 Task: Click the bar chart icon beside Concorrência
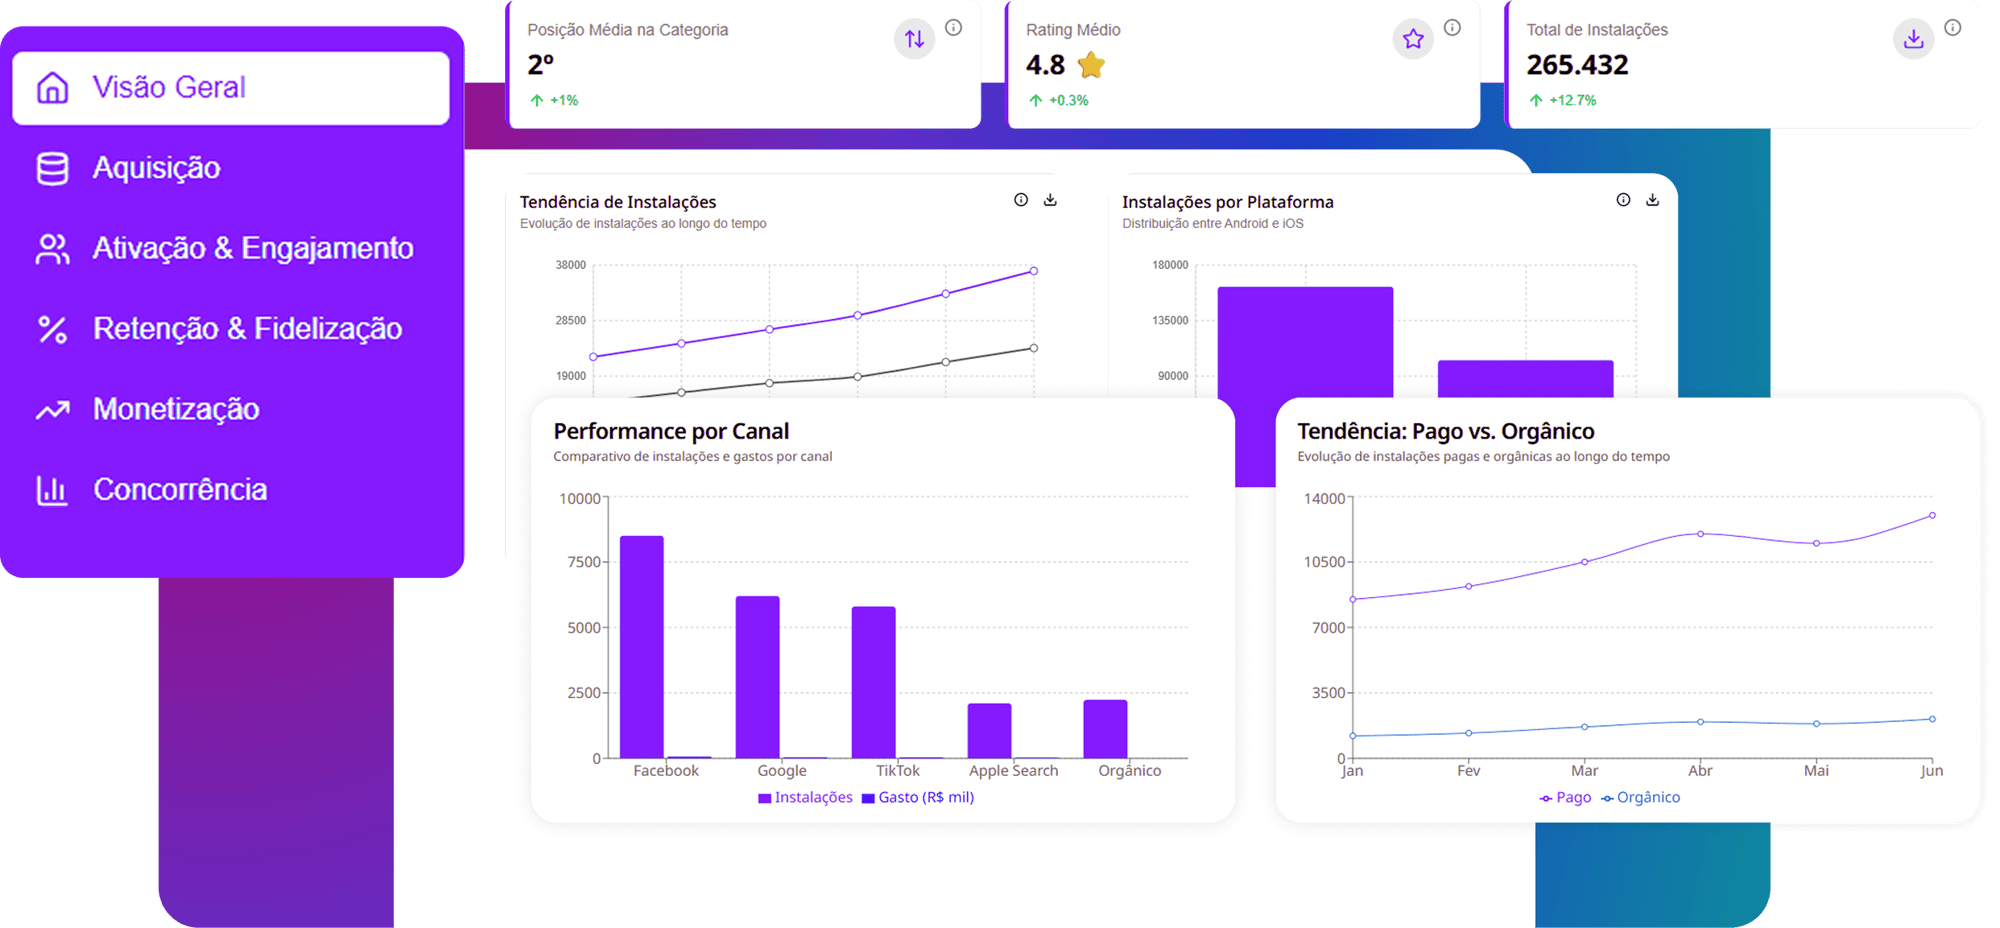click(52, 490)
